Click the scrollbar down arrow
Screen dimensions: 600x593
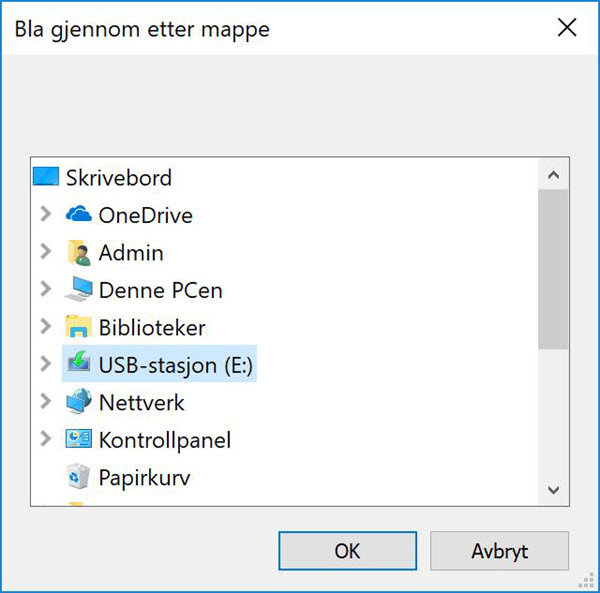(x=553, y=490)
